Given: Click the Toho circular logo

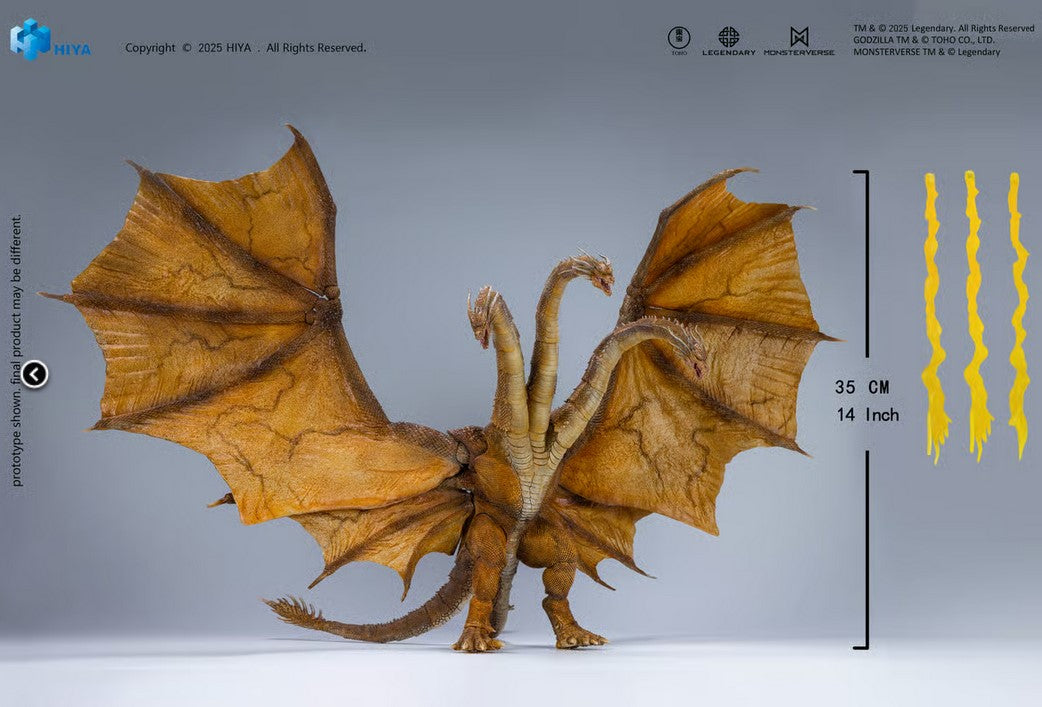Looking at the screenshot, I should click(678, 40).
